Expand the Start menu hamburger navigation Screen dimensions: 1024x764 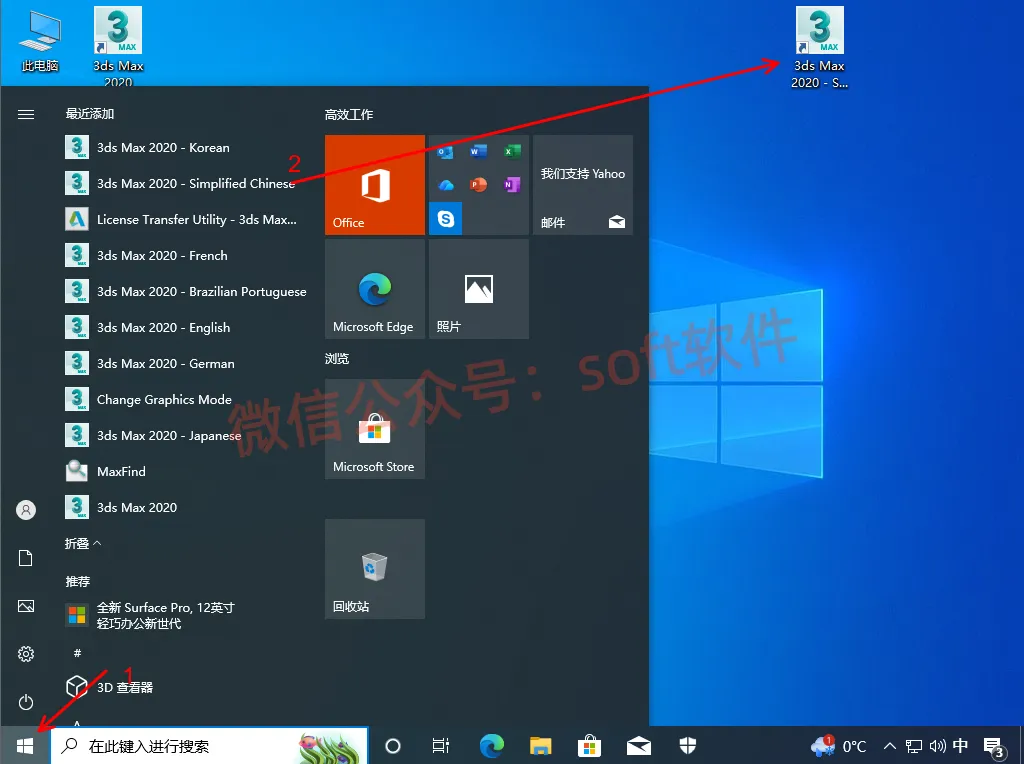(x=25, y=114)
